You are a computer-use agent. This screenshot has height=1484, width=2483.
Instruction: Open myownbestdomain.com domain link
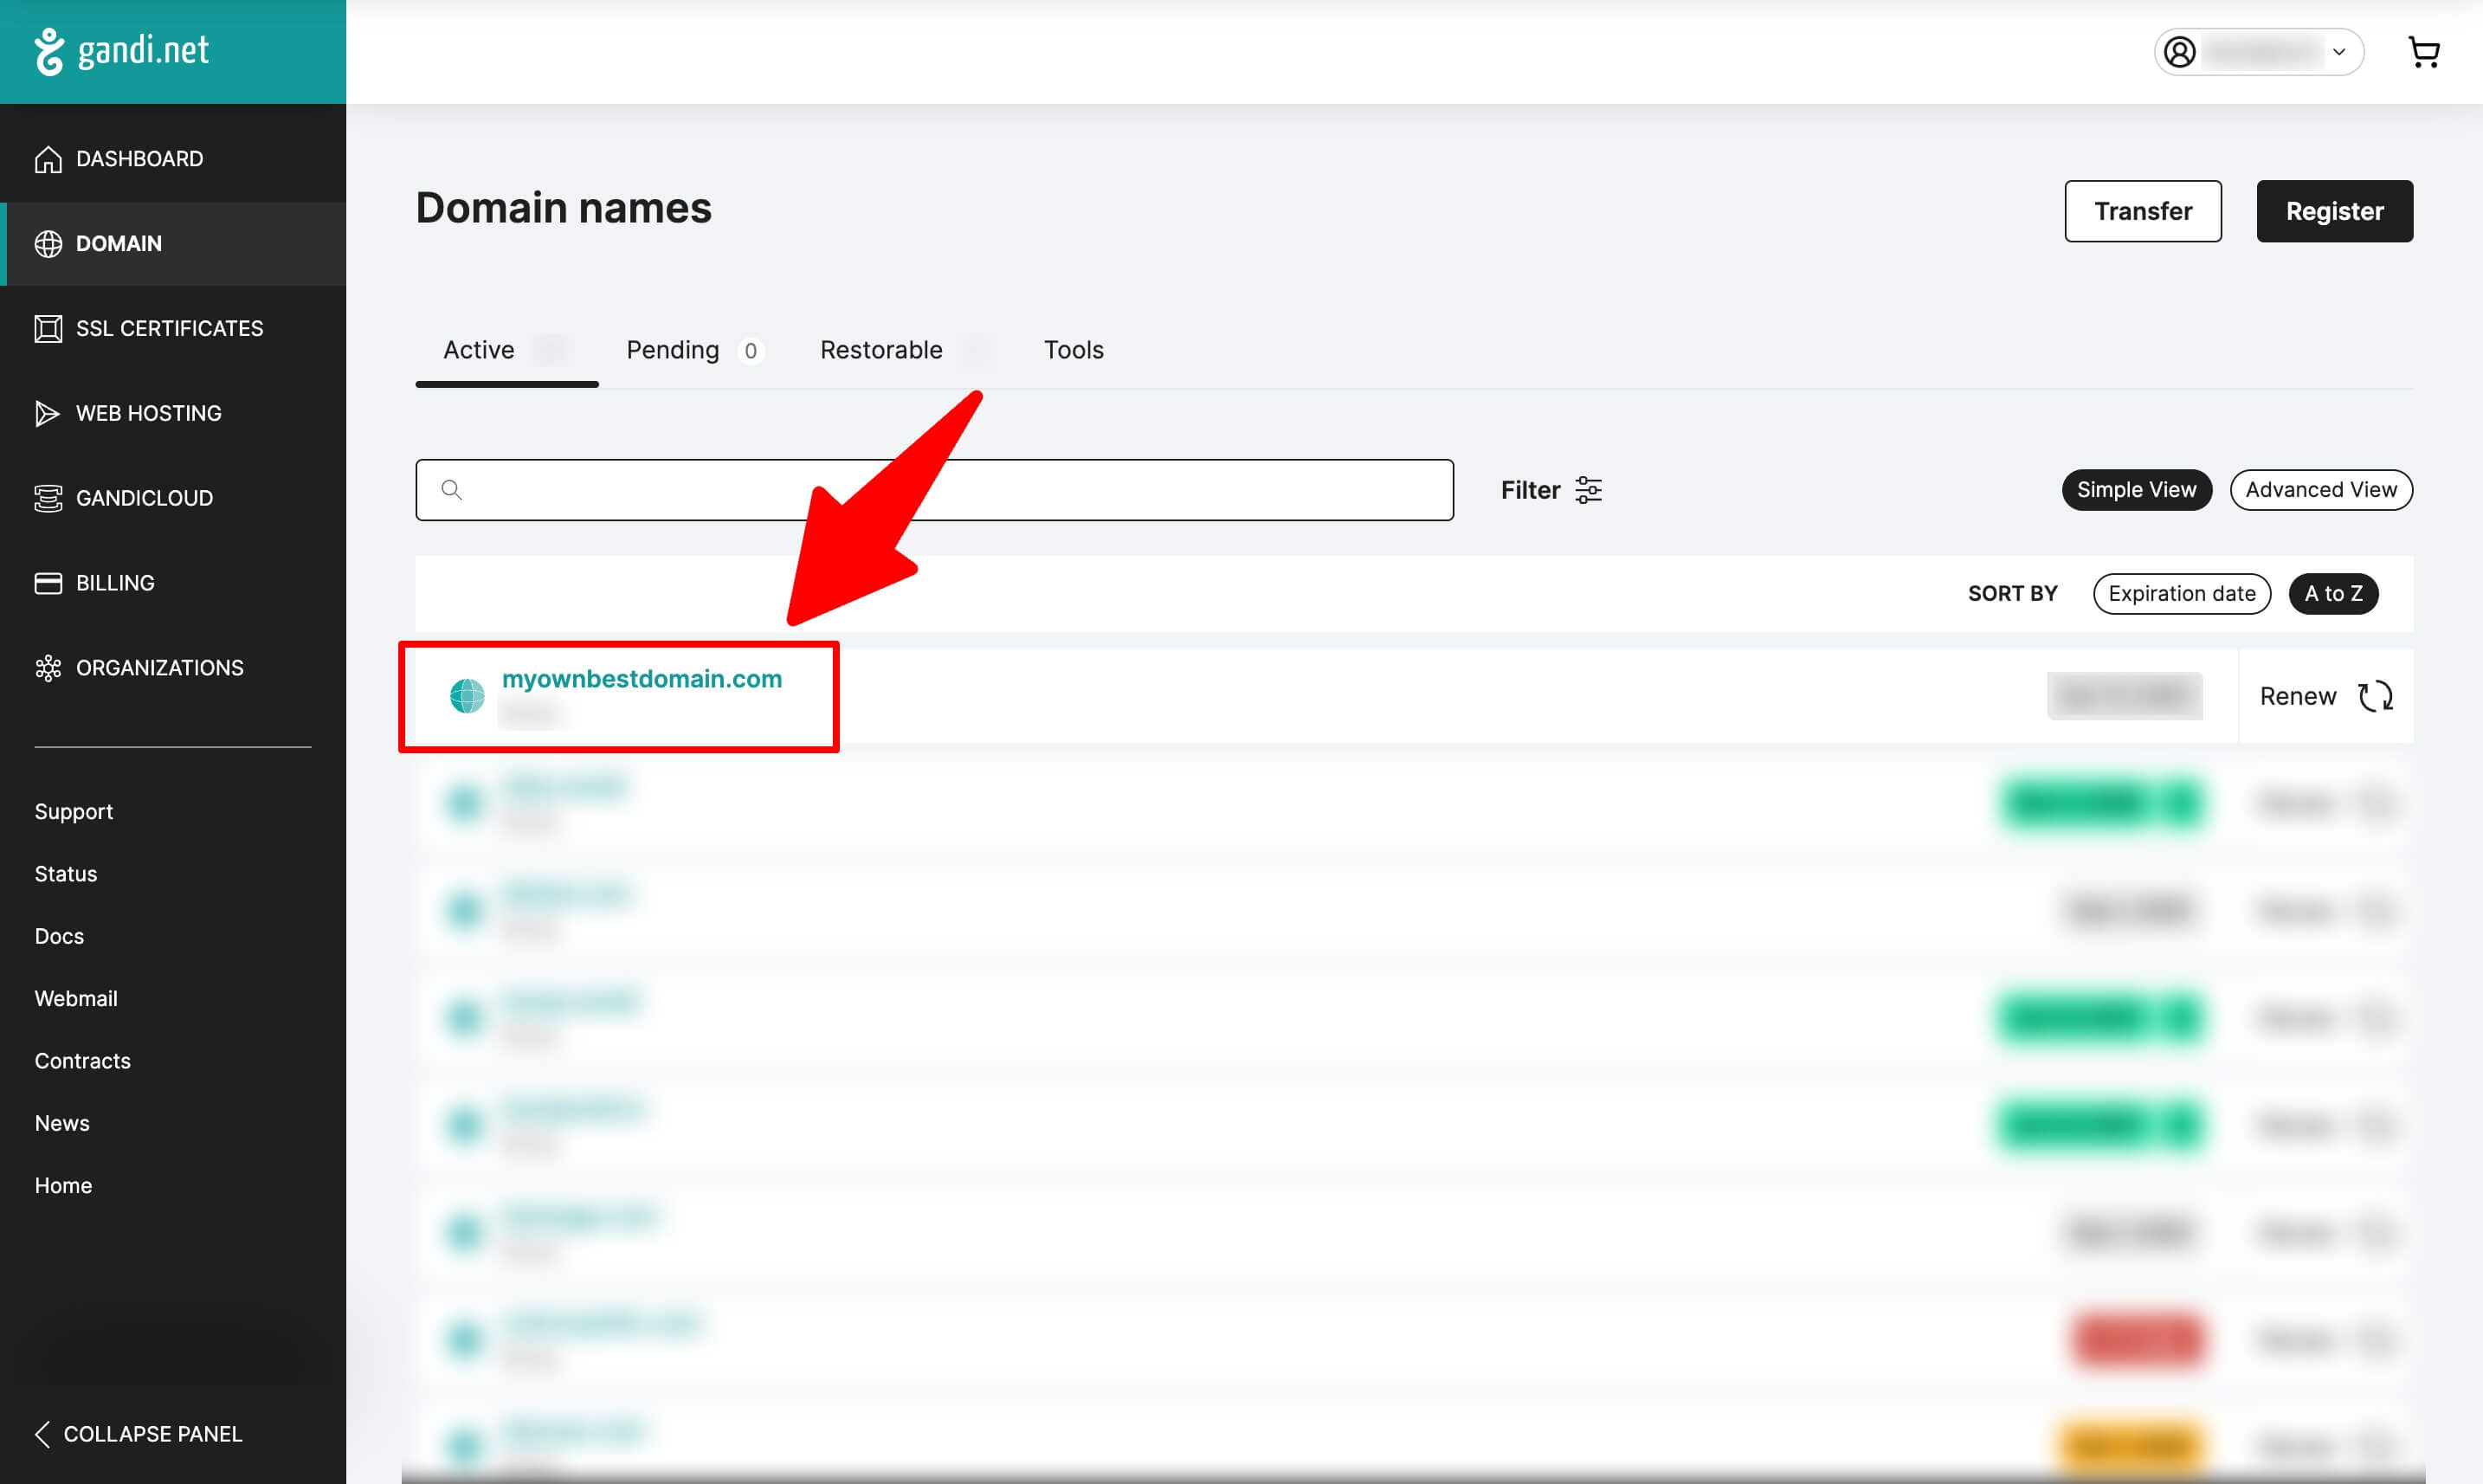click(x=641, y=679)
